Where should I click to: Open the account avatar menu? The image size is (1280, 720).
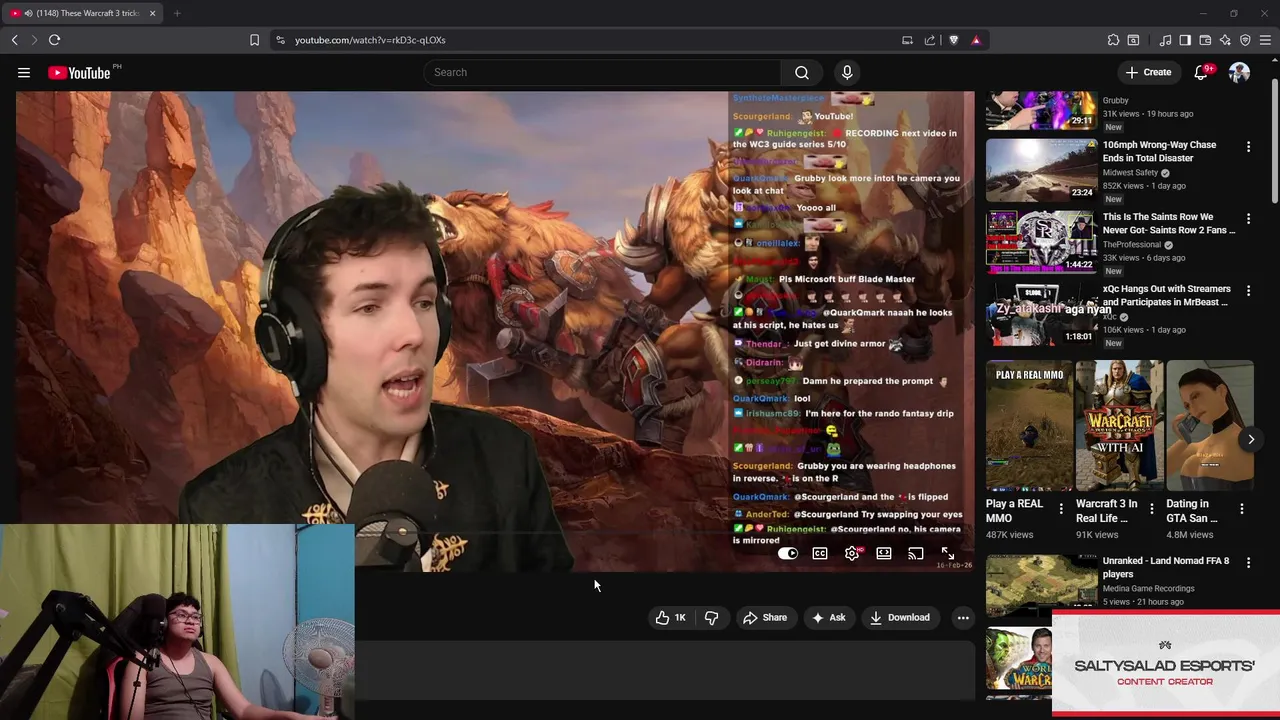[x=1239, y=72]
